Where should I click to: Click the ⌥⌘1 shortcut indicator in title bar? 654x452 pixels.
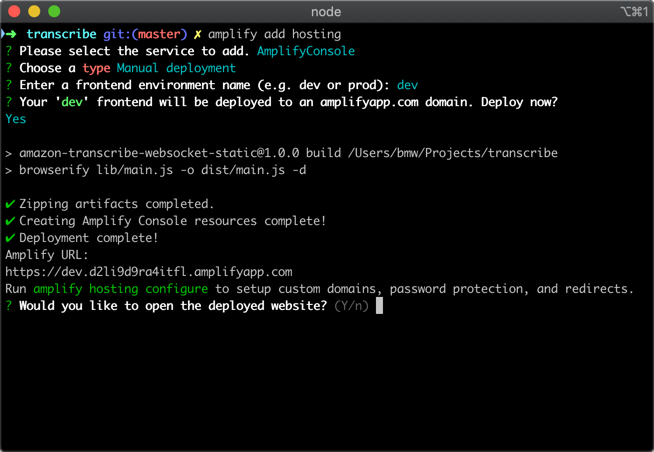[634, 12]
